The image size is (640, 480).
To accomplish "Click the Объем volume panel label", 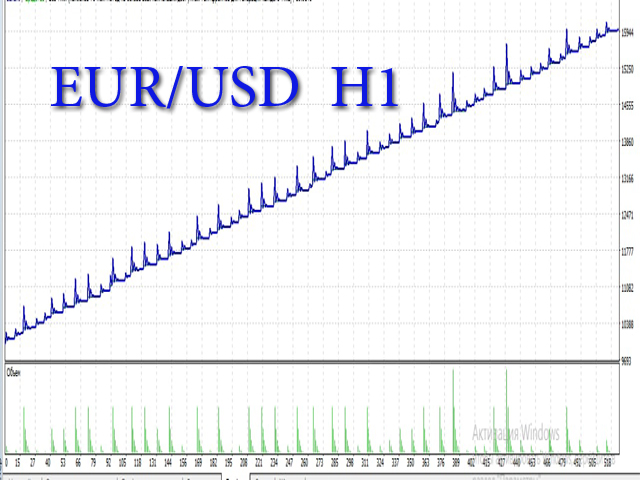I will click(x=14, y=373).
